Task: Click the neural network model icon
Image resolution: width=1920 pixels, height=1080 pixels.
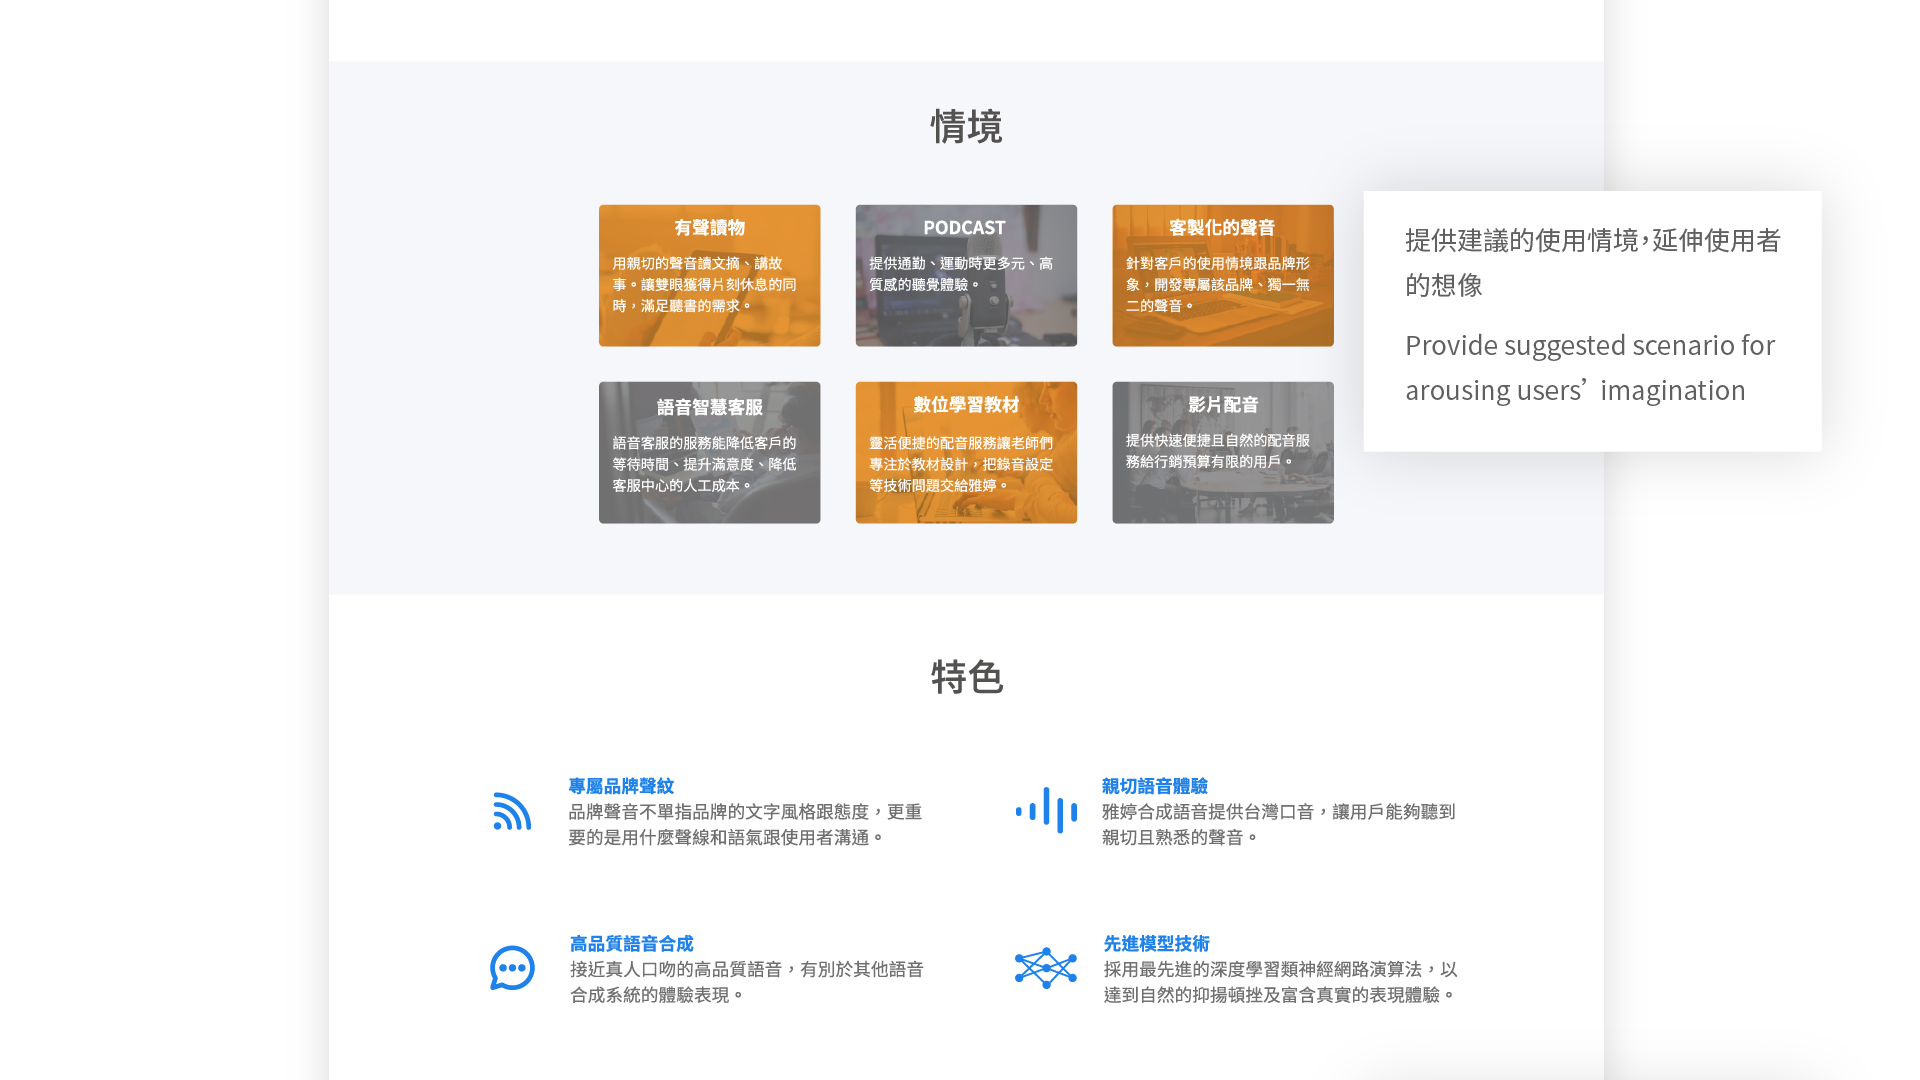Action: (x=1046, y=968)
